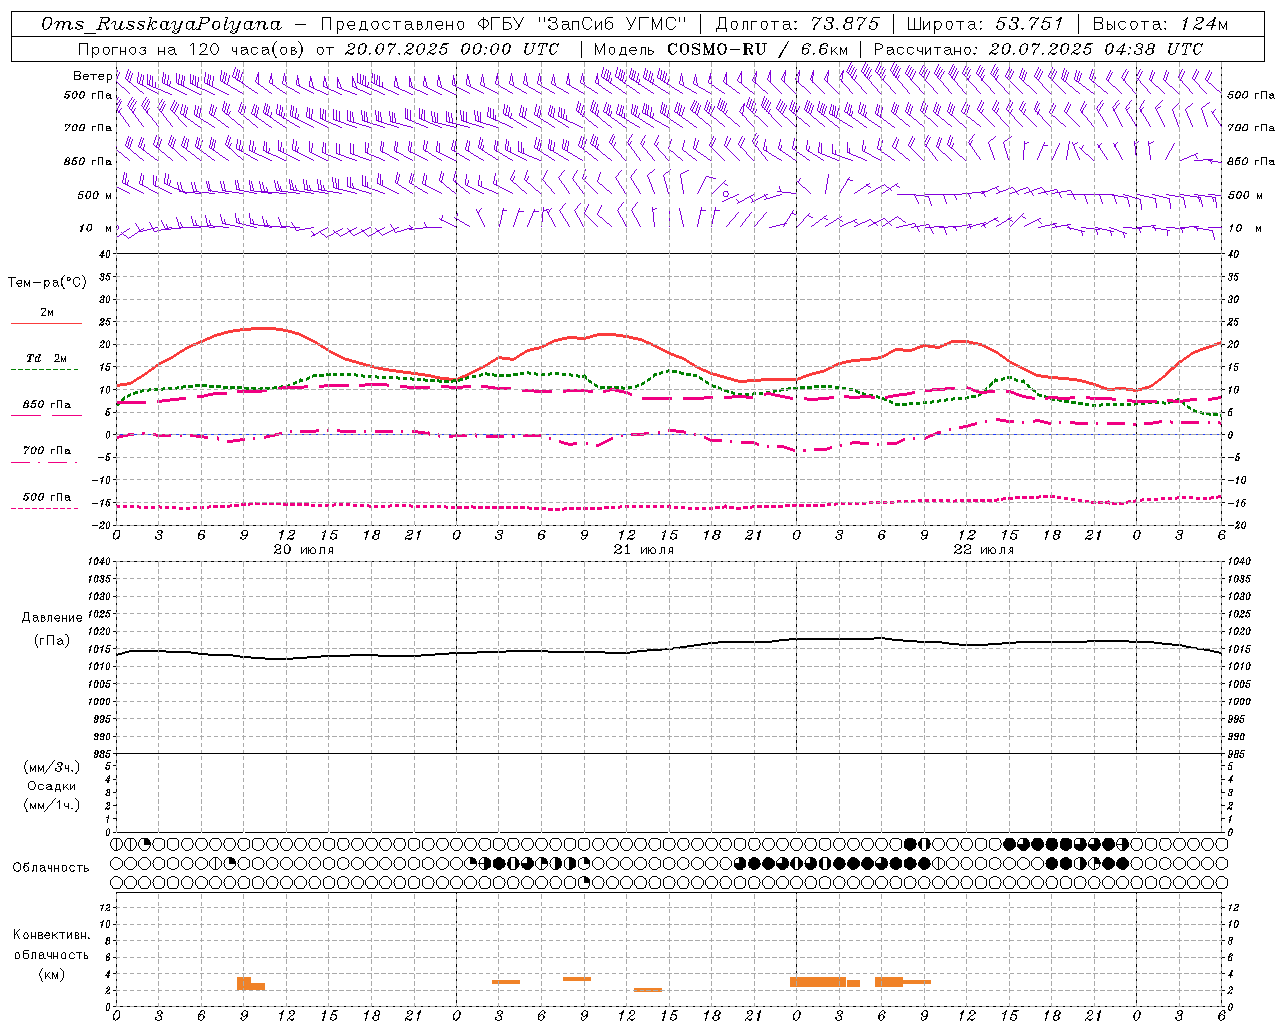Click the Td 2м legend label
Image resolution: width=1280 pixels, height=1024 pixels.
[46, 358]
